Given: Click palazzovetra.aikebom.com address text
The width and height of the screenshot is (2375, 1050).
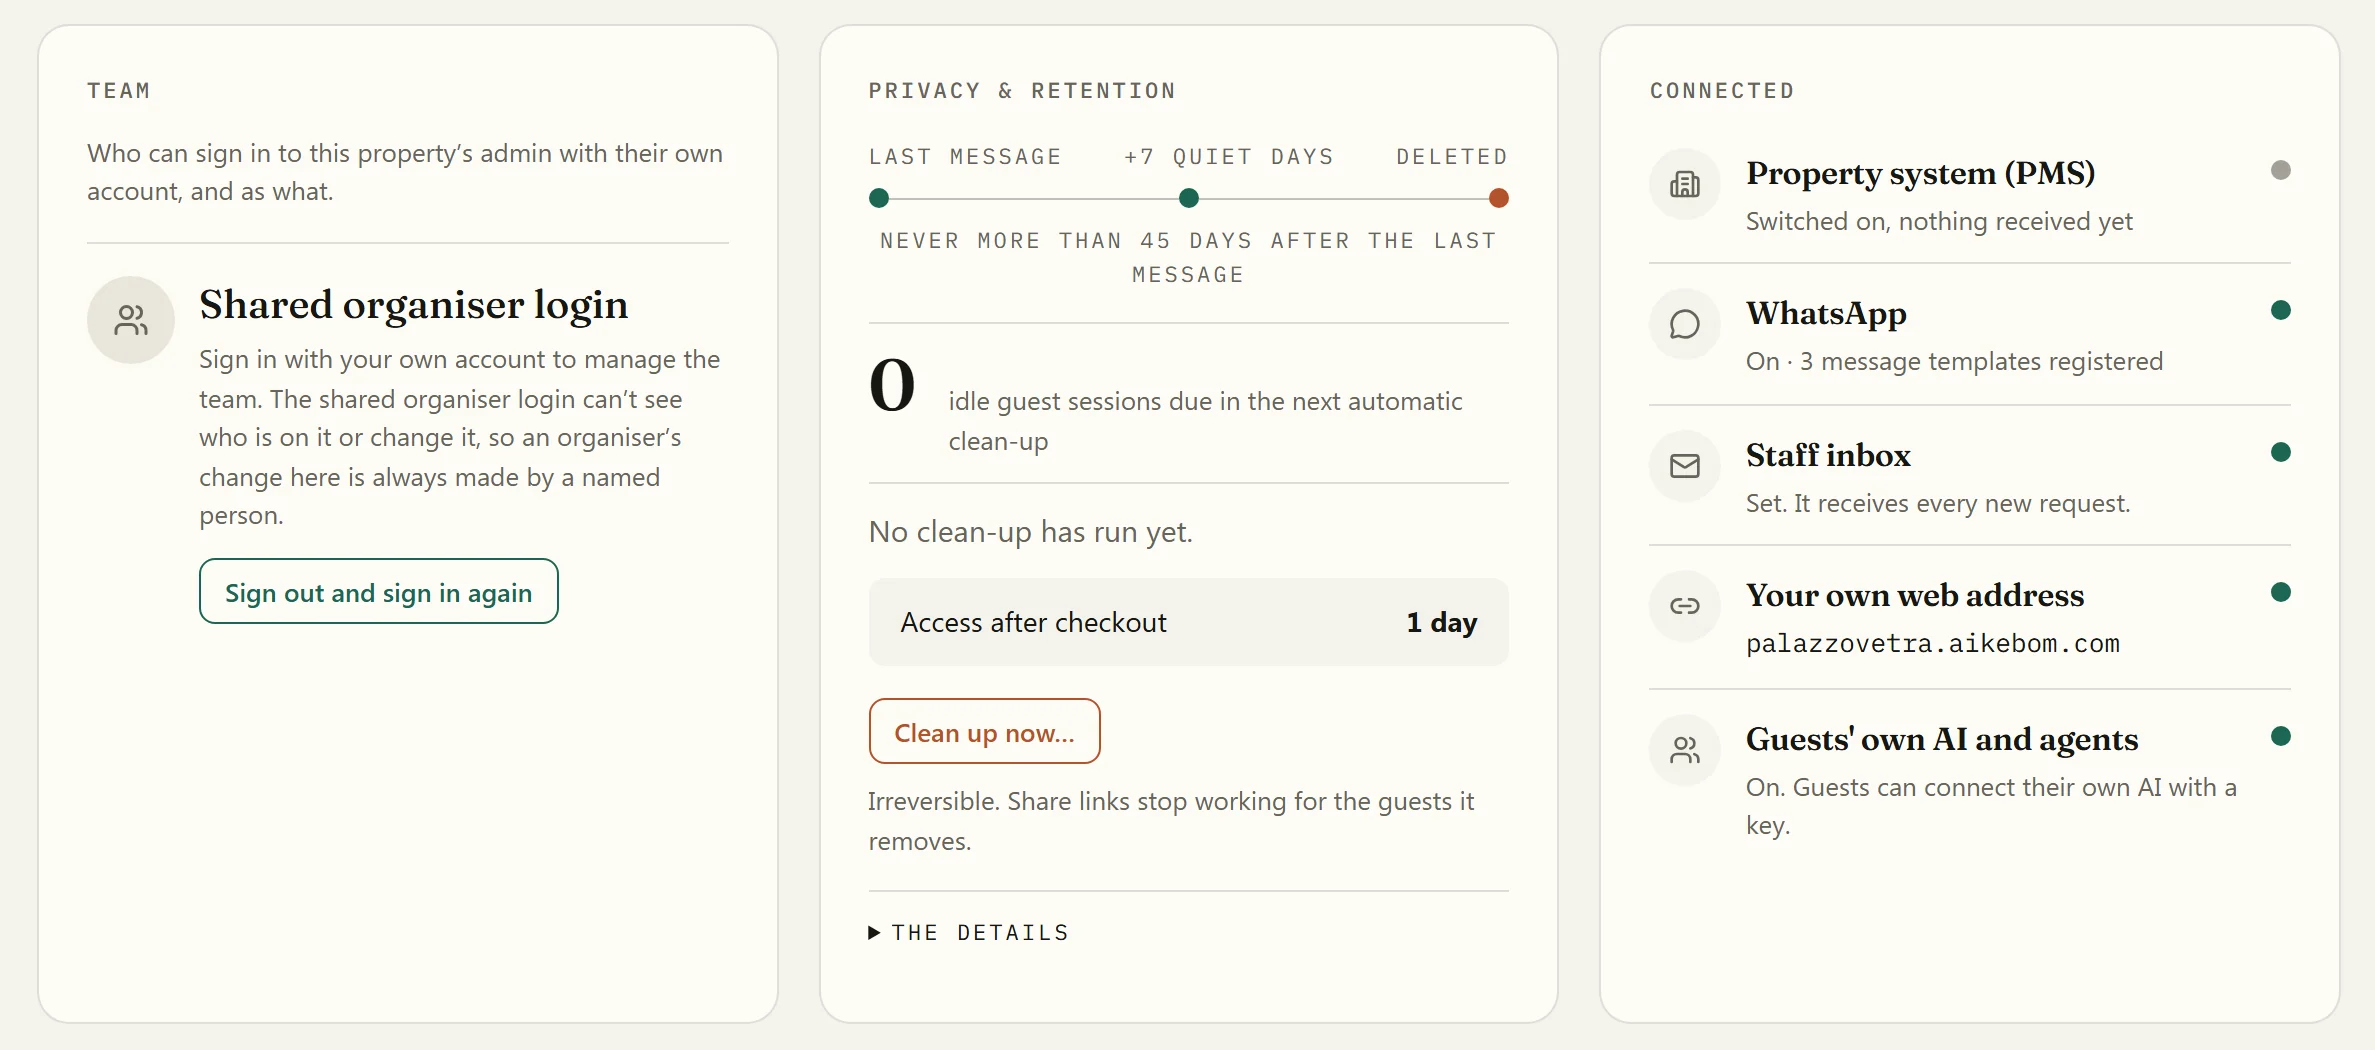Looking at the screenshot, I should point(1933,643).
